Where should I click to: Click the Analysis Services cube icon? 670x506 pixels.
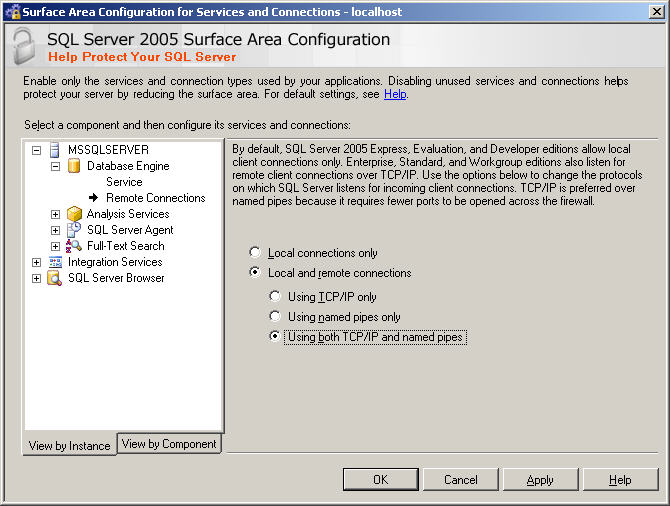click(x=74, y=214)
